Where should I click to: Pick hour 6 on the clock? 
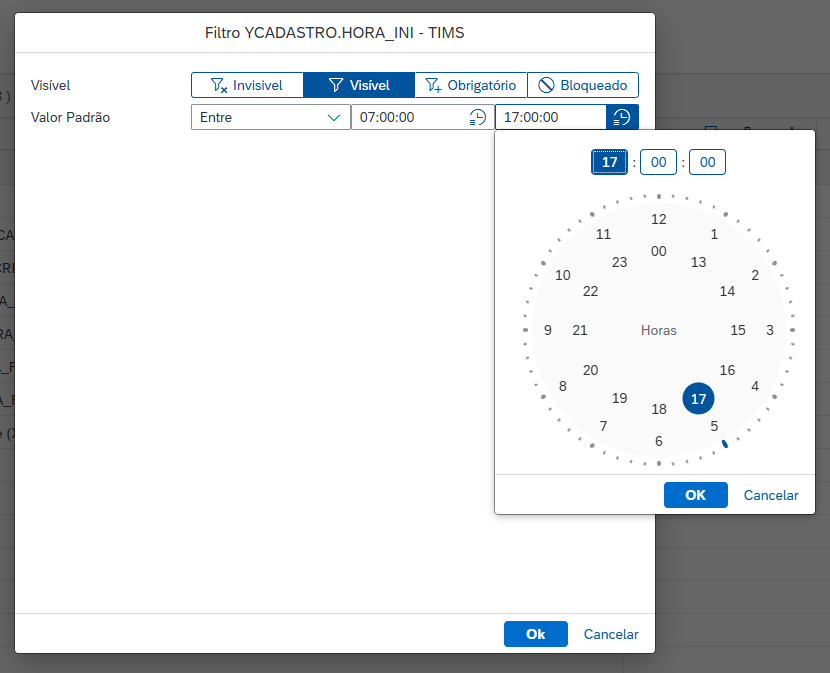point(658,441)
